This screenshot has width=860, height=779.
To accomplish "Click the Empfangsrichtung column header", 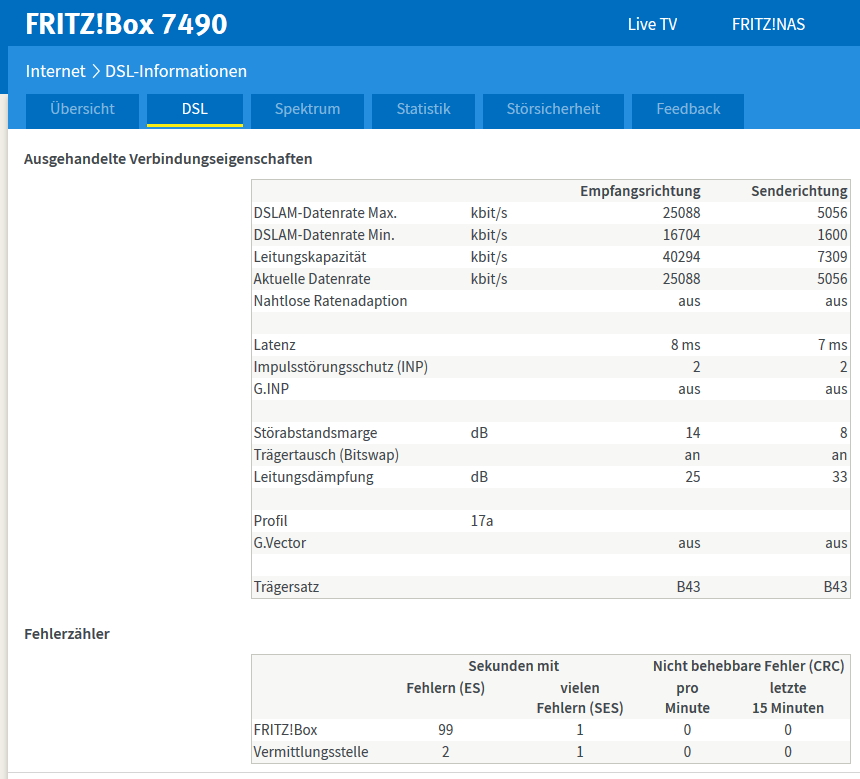I will [640, 191].
